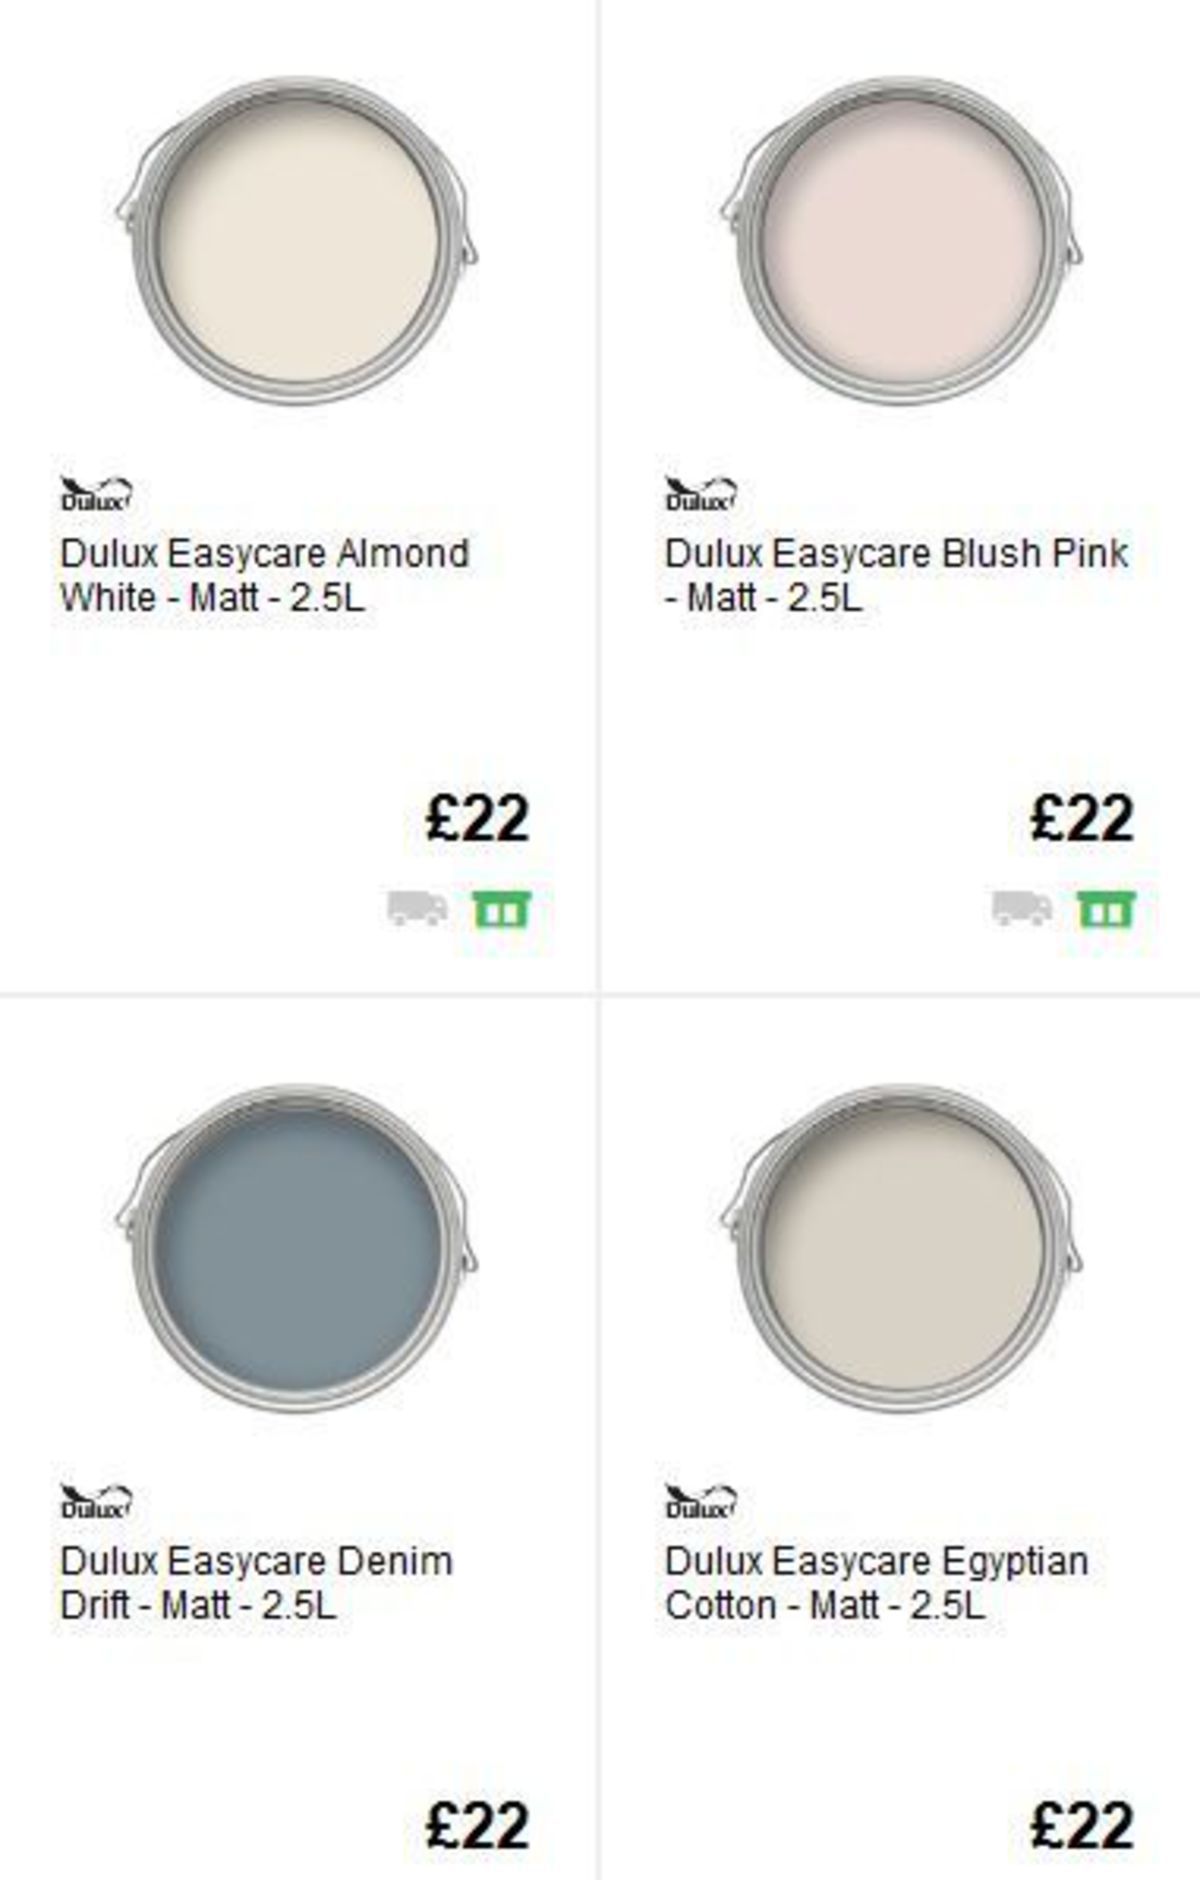
Task: Click the Dulux brand logo above Denim Drift
Action: click(x=97, y=1499)
